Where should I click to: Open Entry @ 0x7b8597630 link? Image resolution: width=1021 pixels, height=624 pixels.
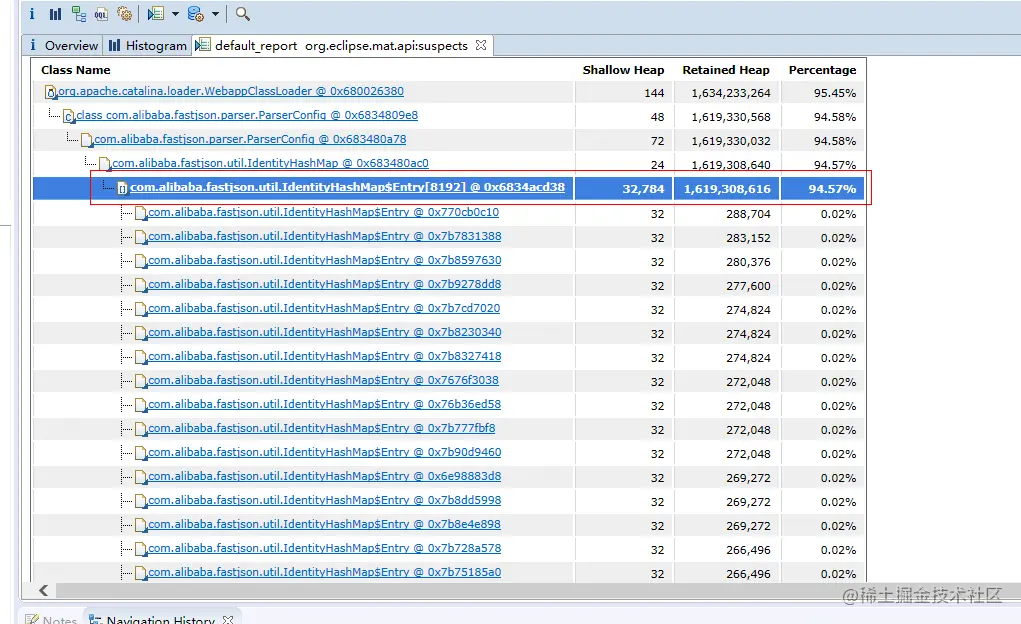tap(325, 261)
